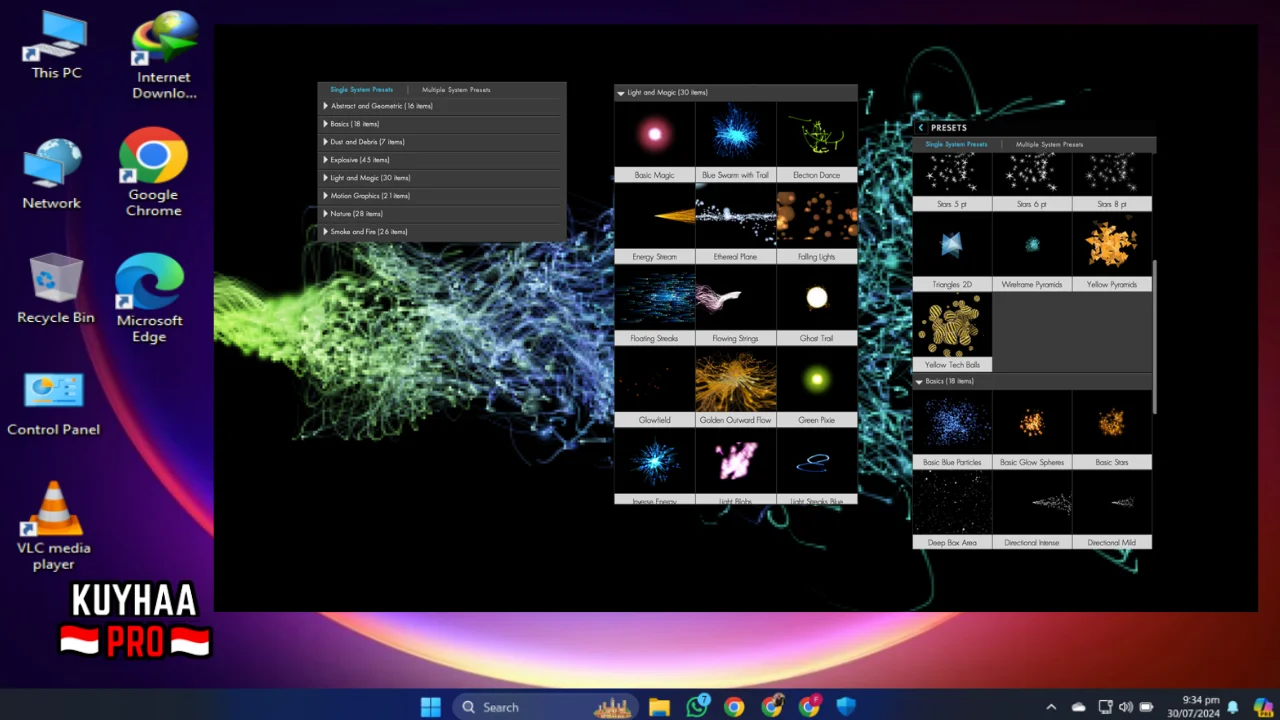Expand Smoke and Fire (26 items) category
1280x720 pixels.
click(x=441, y=232)
